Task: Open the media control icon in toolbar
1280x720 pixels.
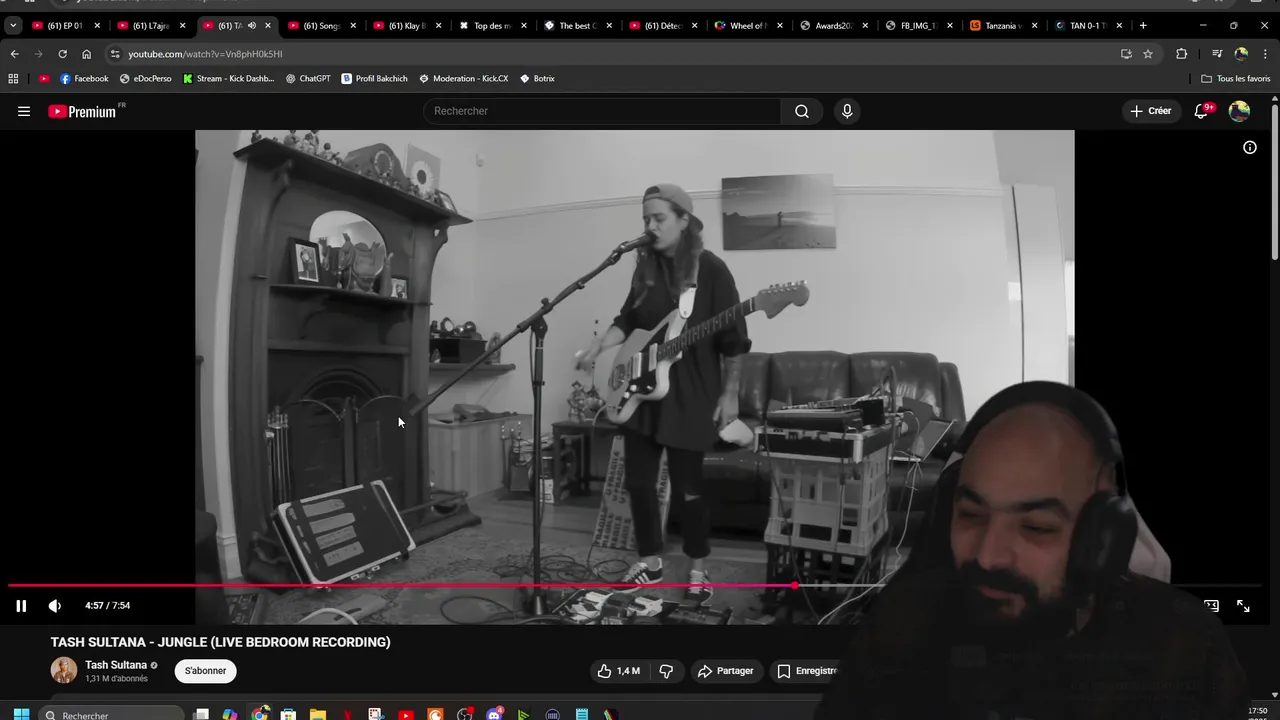Action: click(x=1217, y=54)
